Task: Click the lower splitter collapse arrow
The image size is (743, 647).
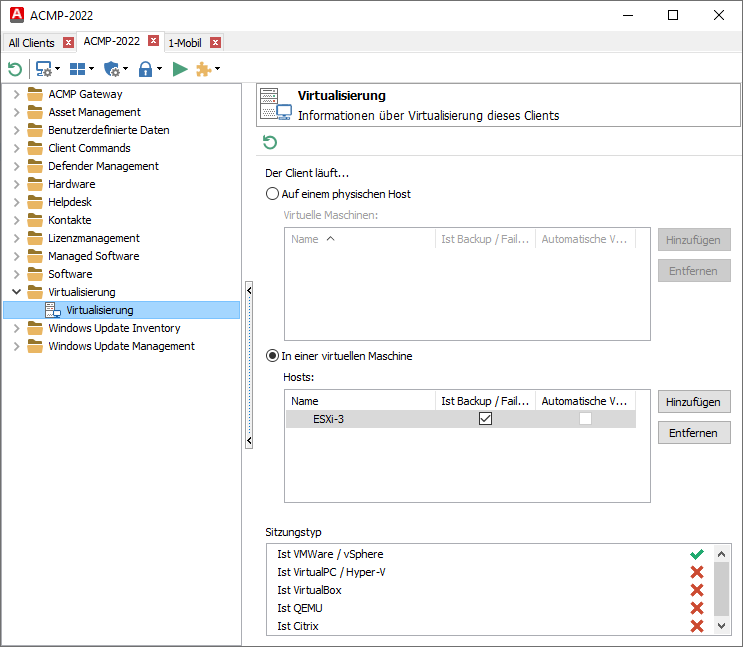Action: [249, 440]
